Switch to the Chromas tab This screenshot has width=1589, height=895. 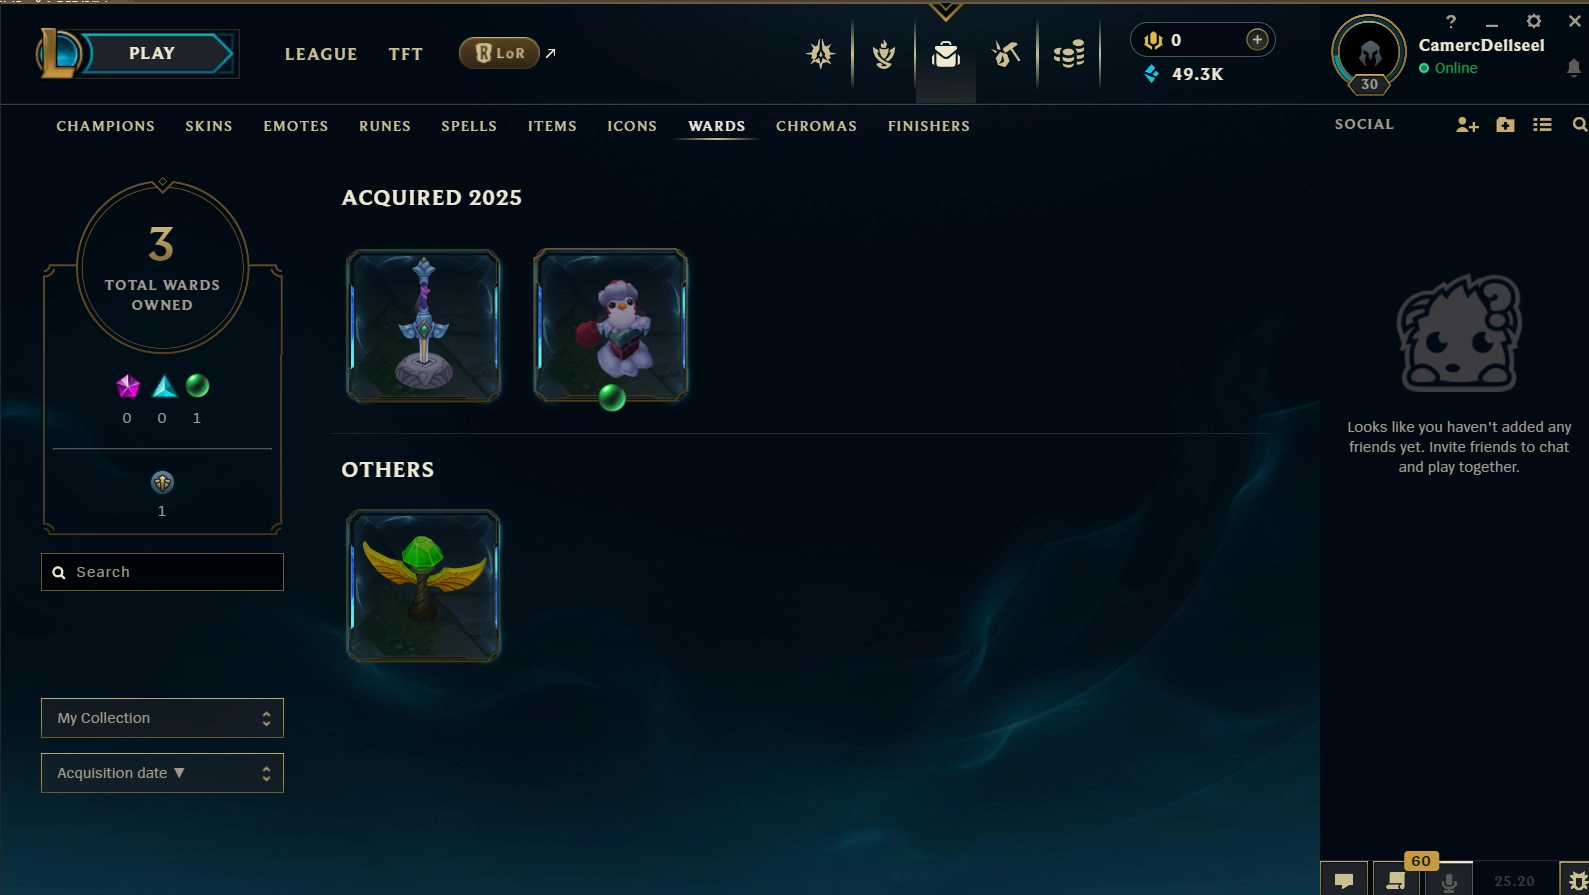click(816, 126)
